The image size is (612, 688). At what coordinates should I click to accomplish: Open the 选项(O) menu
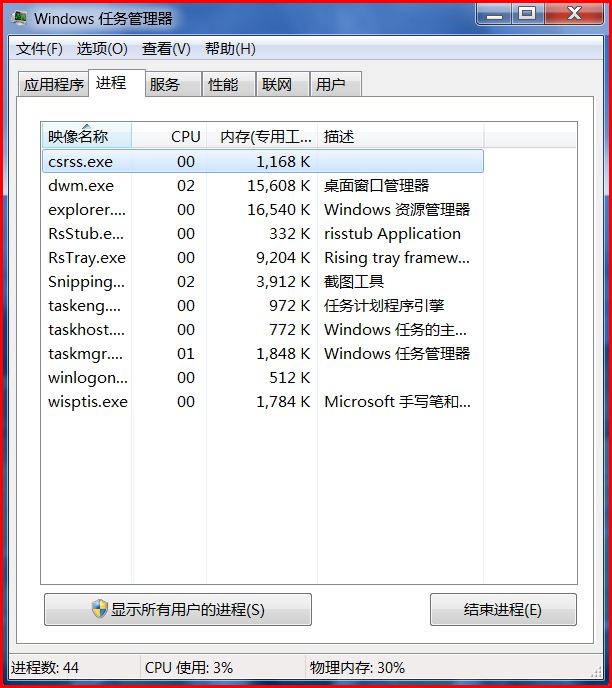click(x=102, y=49)
